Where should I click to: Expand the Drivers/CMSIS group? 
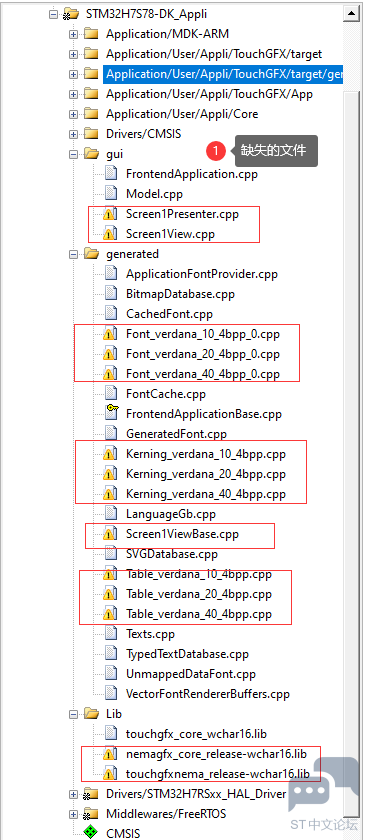pyautogui.click(x=73, y=134)
